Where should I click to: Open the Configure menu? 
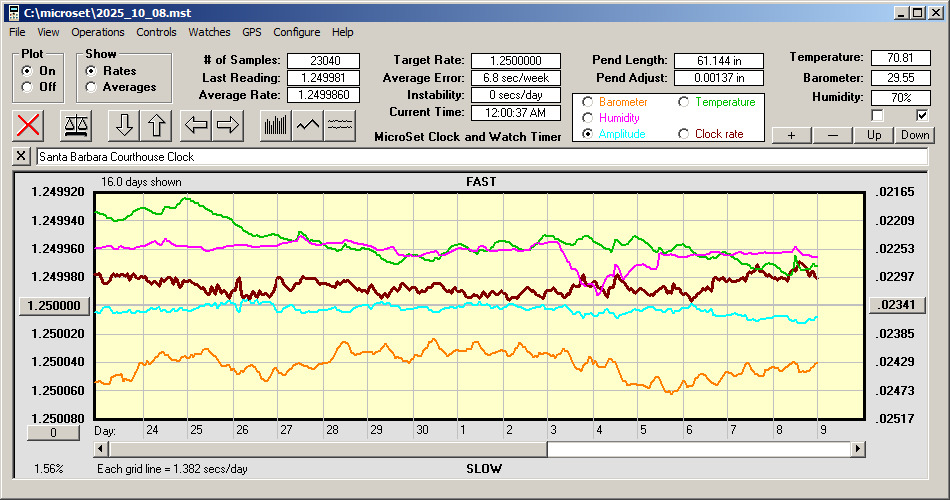(x=297, y=32)
